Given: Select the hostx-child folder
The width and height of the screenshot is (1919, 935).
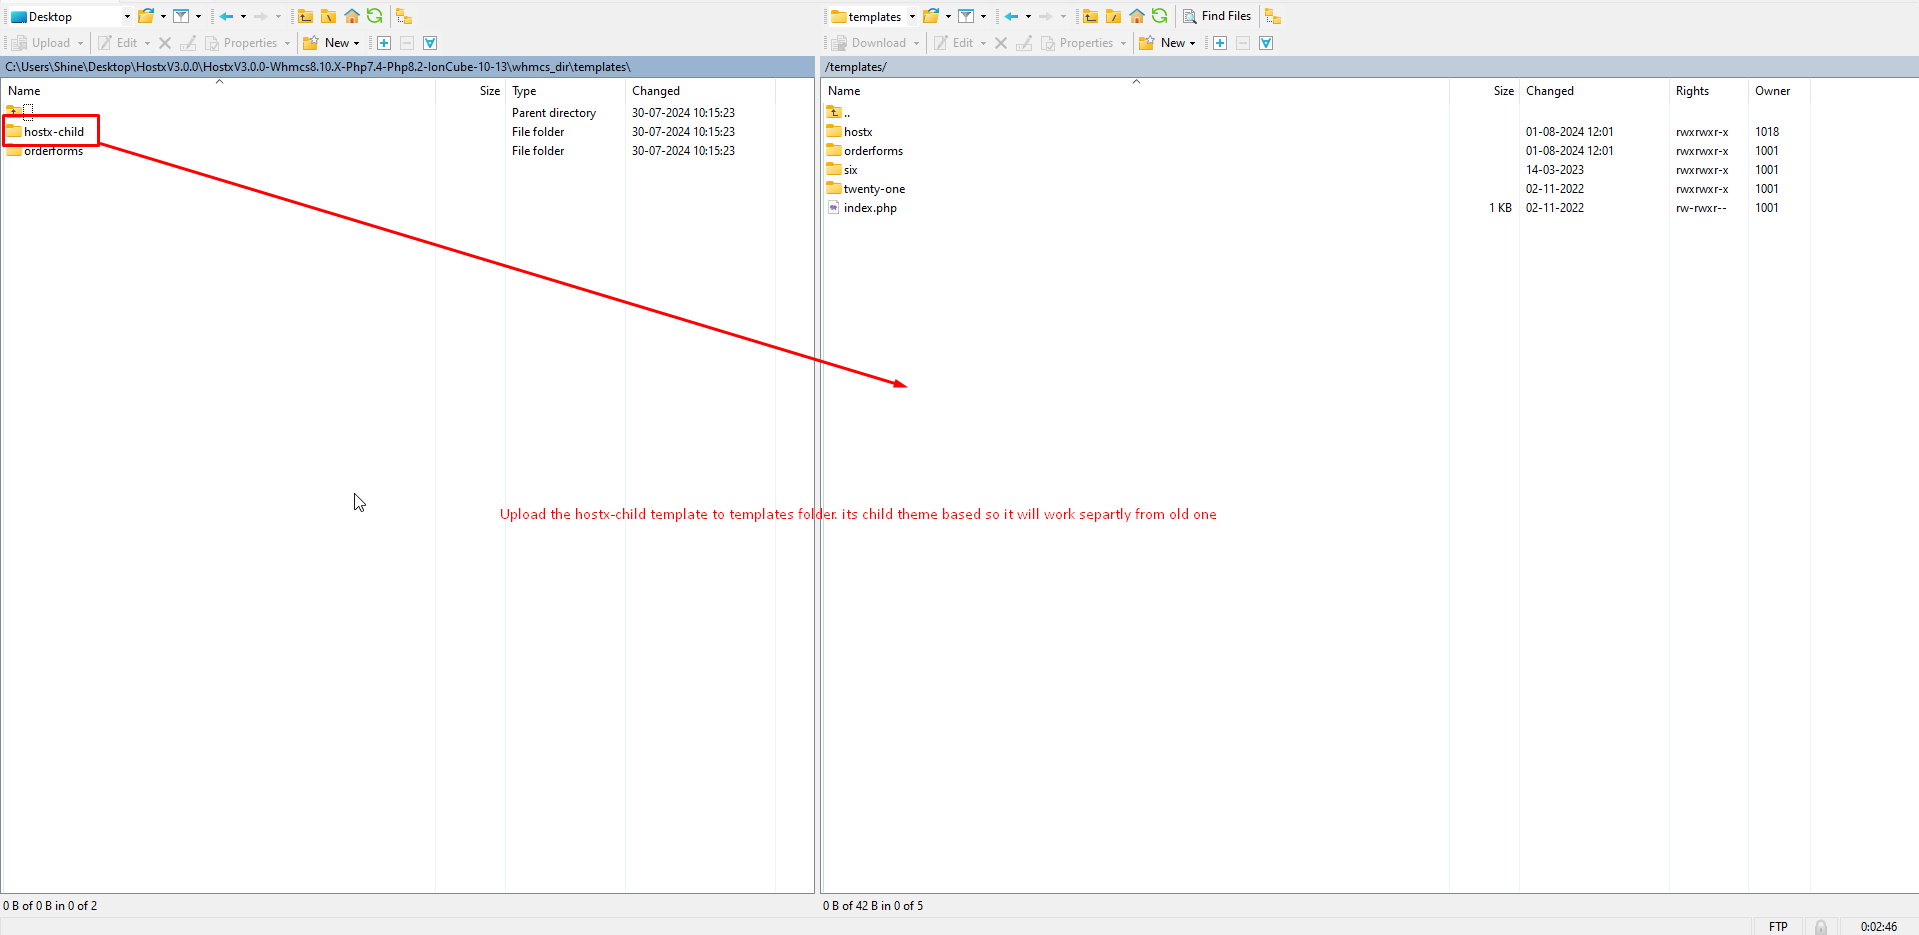Looking at the screenshot, I should pyautogui.click(x=54, y=132).
